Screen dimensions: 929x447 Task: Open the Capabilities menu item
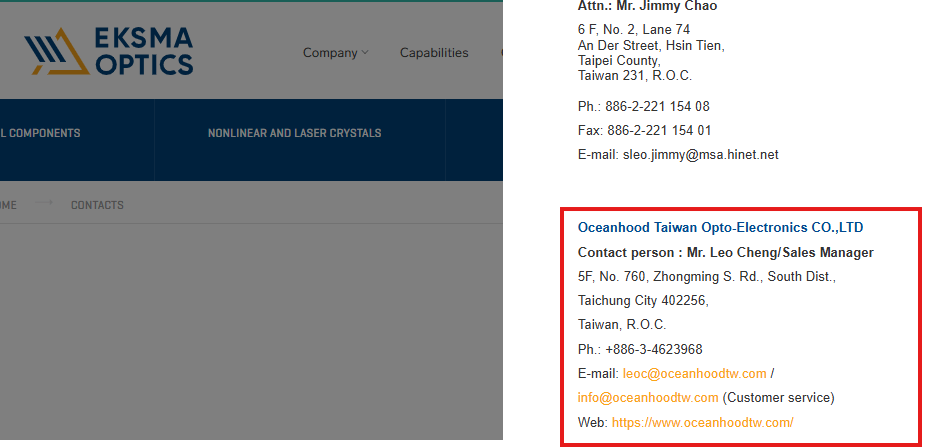click(434, 53)
